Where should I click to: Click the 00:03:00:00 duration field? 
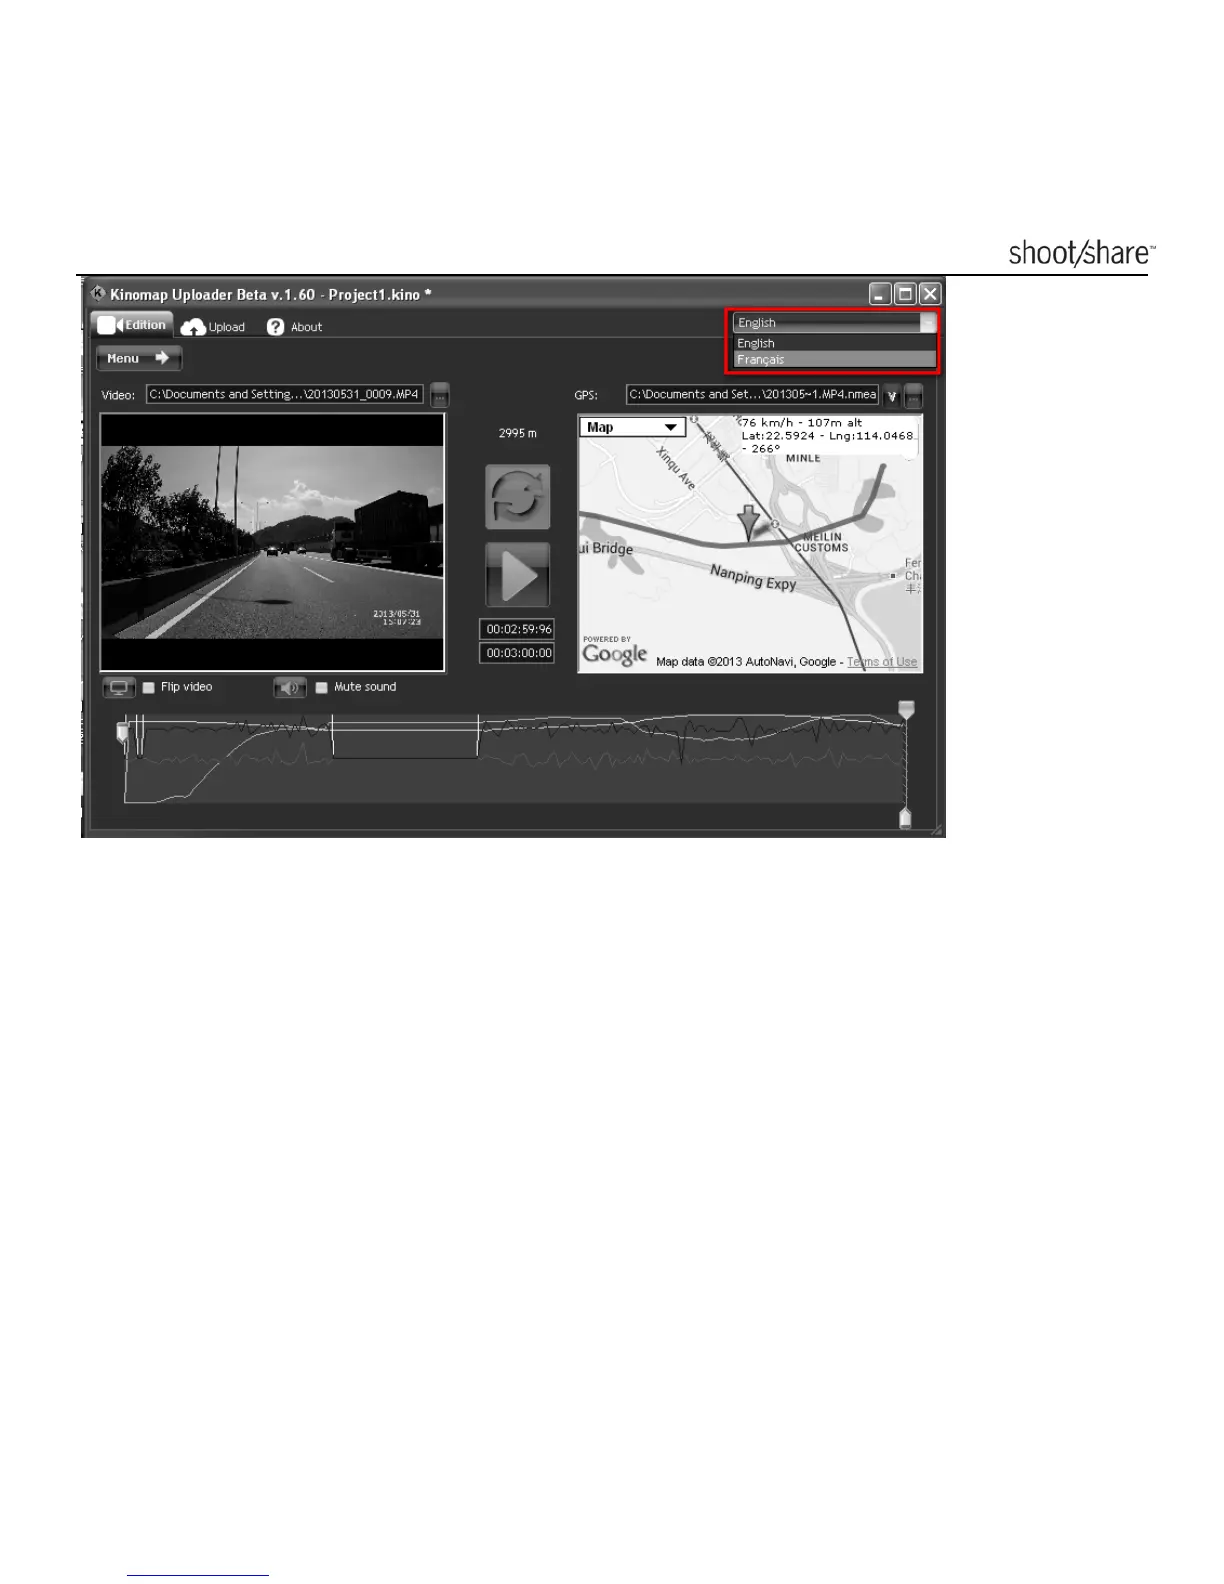517,653
